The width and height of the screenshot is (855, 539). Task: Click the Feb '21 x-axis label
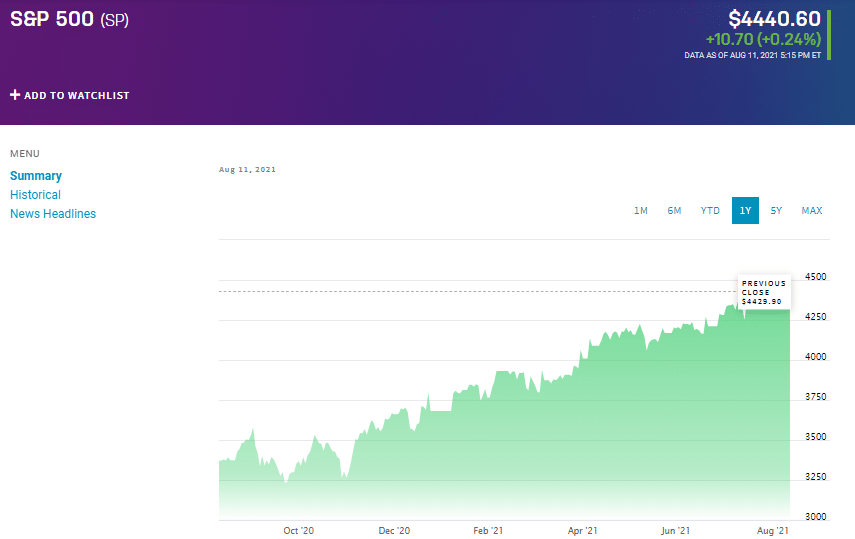488,531
